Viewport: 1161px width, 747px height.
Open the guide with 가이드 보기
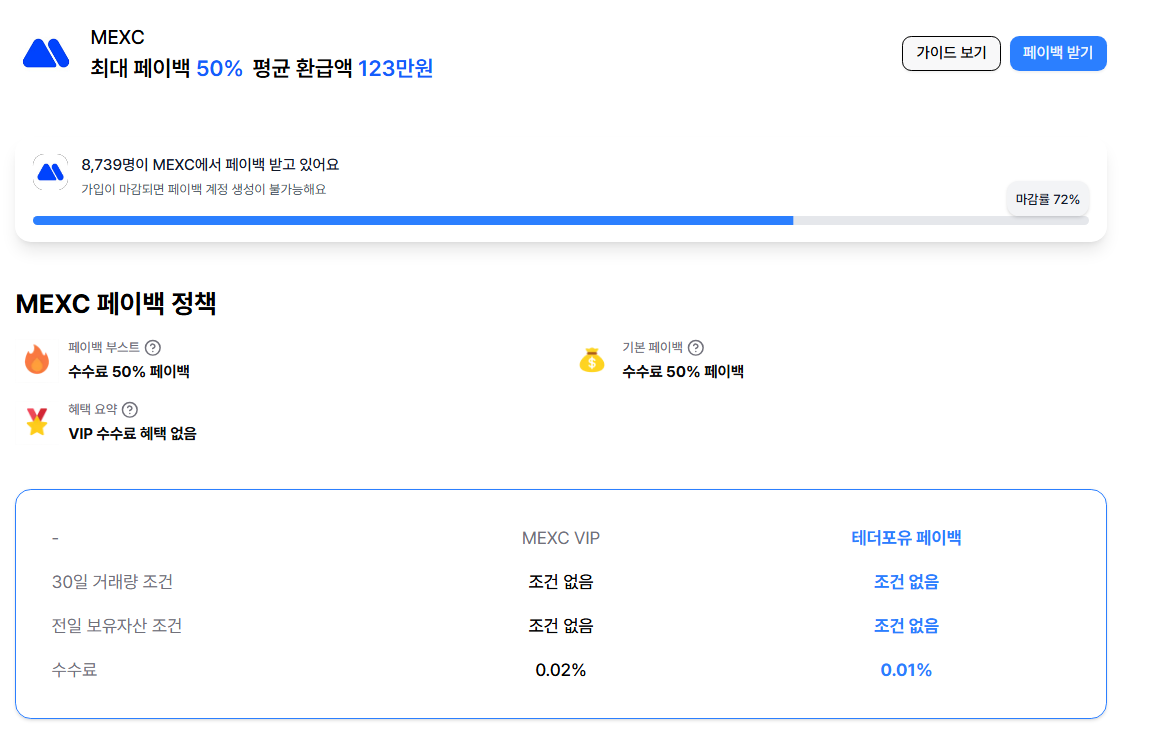[951, 53]
